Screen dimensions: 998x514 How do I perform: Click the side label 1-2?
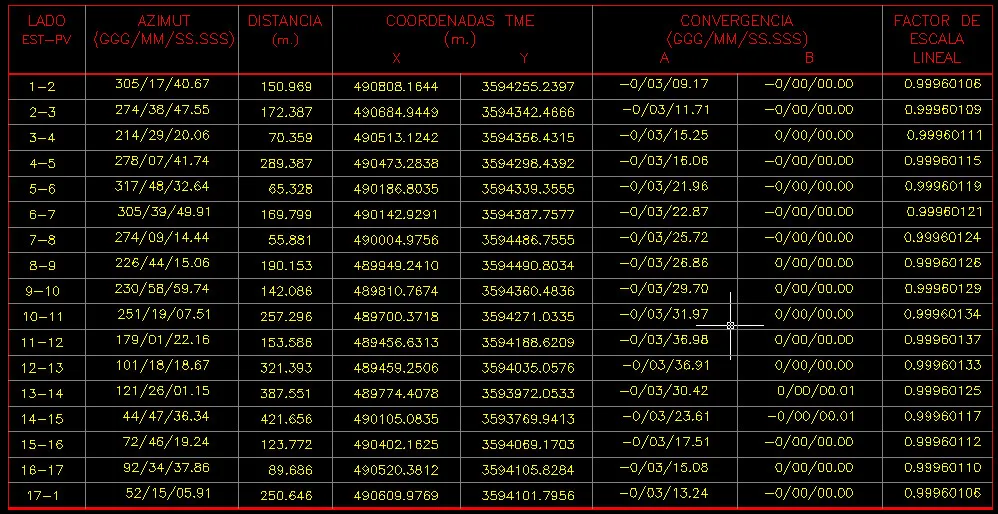click(x=43, y=87)
